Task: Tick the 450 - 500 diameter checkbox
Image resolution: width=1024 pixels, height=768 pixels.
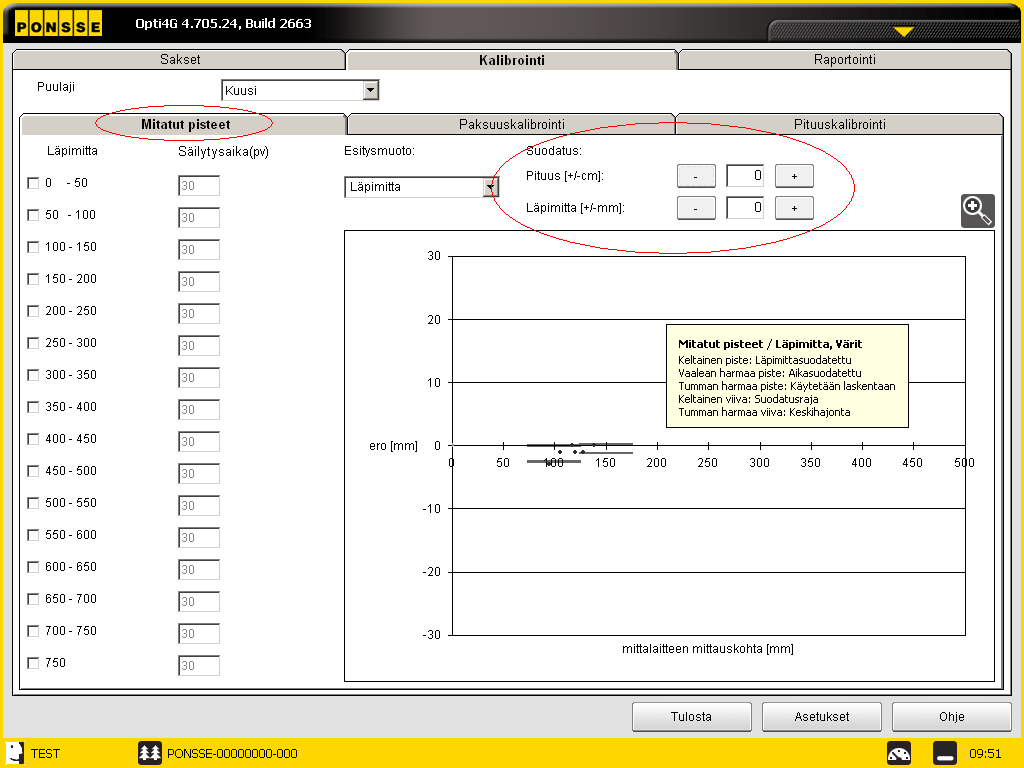Action: (33, 471)
